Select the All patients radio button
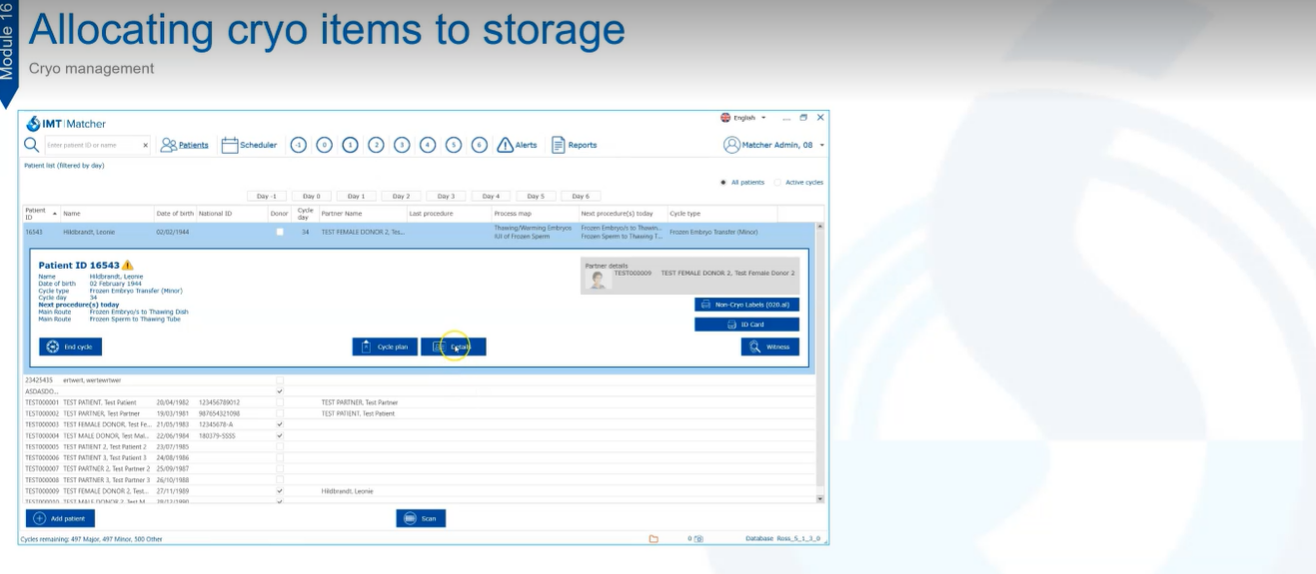Image resolution: width=1316 pixels, height=574 pixels. point(723,182)
